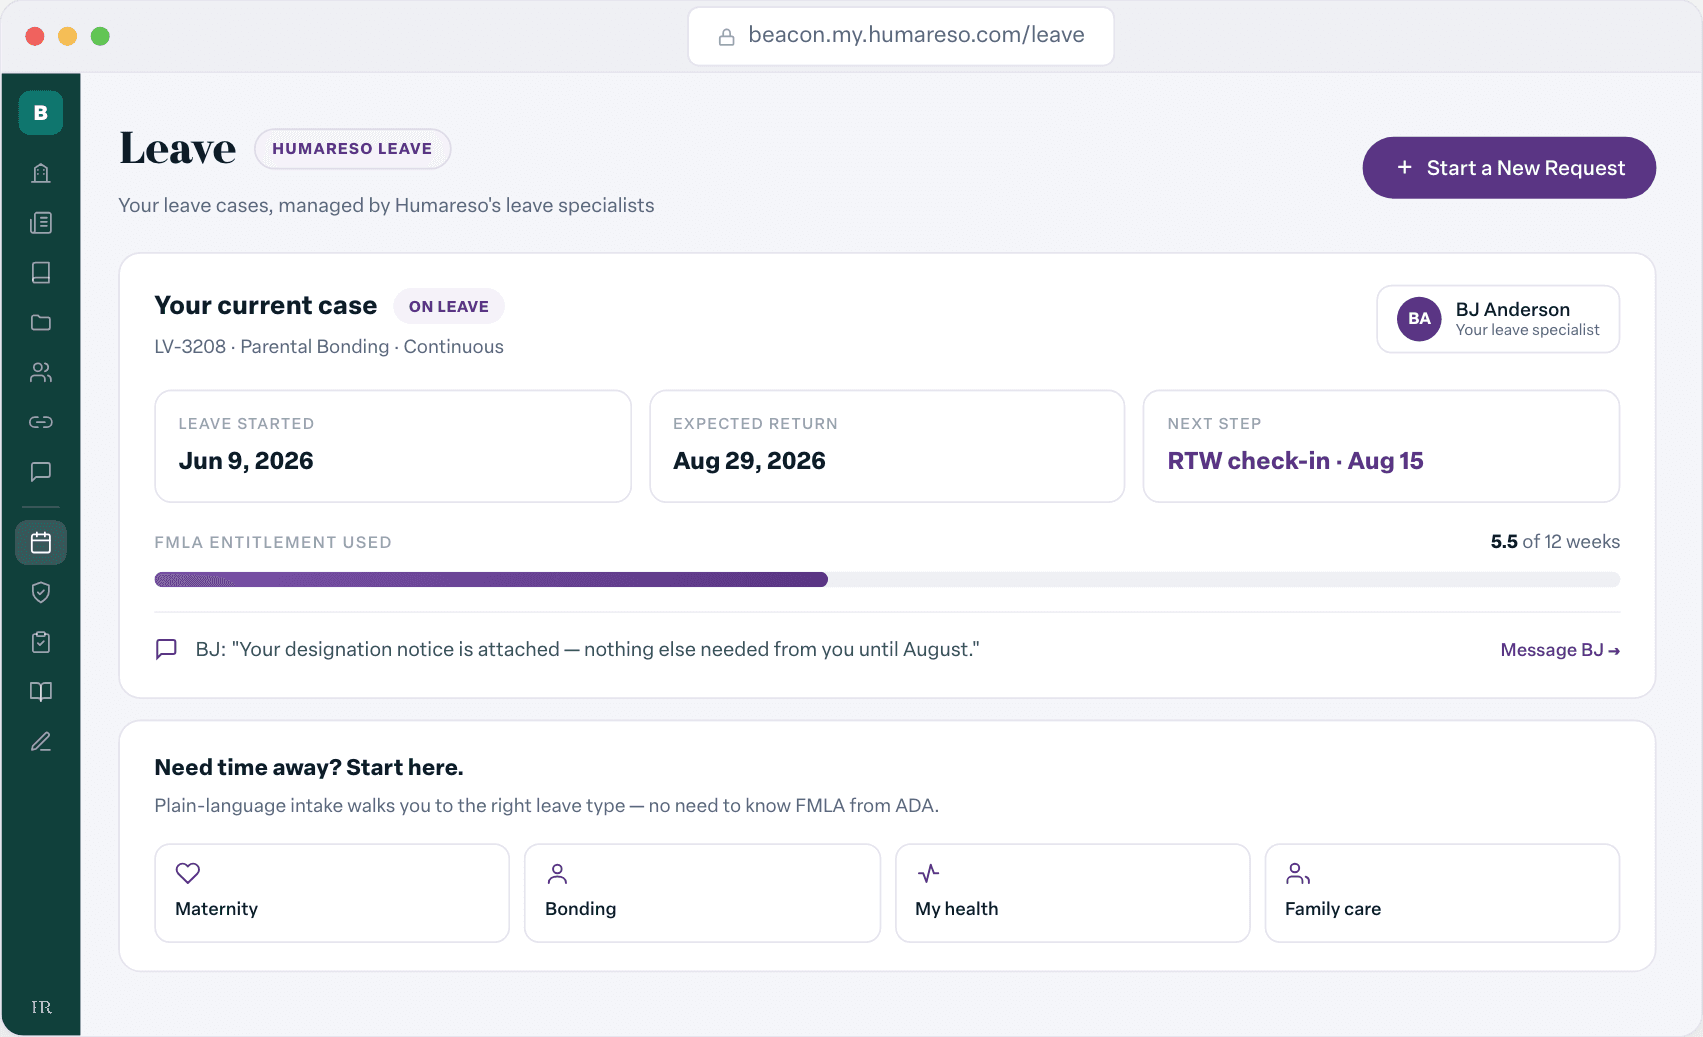
Task: Click the BA avatar of BJ Anderson
Action: click(1419, 319)
